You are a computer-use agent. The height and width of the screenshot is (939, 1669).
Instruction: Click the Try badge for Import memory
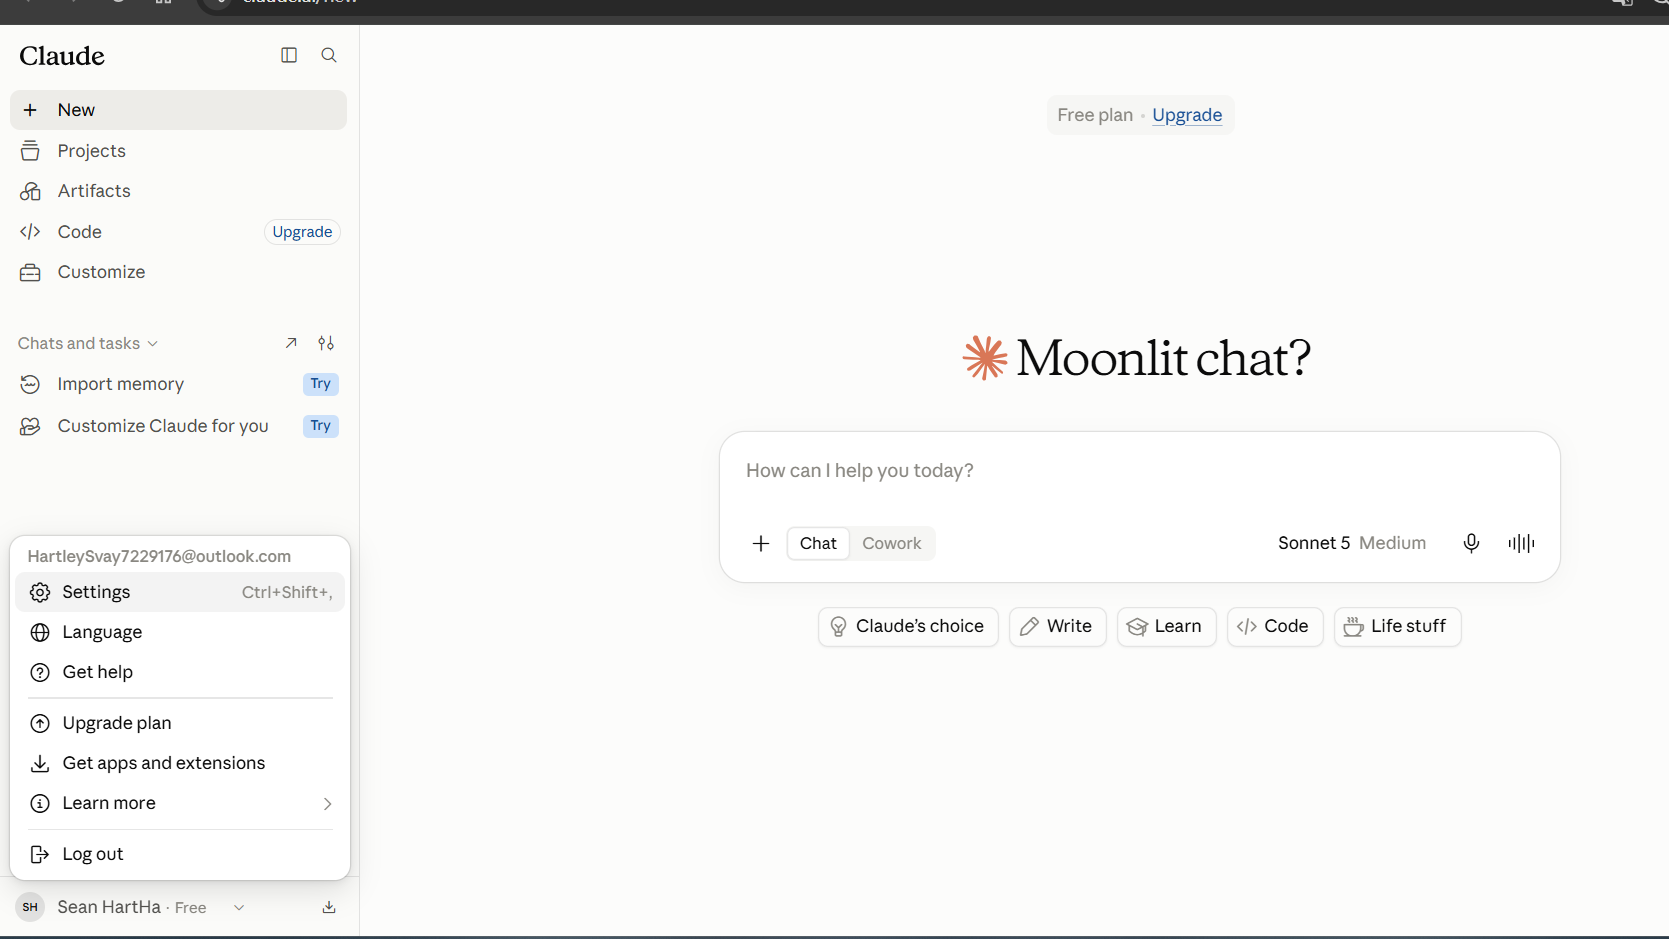[x=320, y=384]
